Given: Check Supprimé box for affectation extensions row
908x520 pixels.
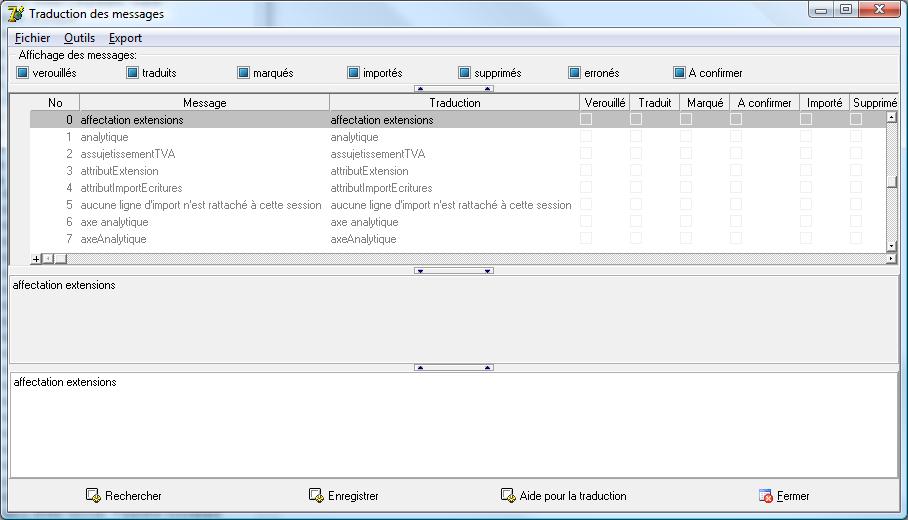Looking at the screenshot, I should point(856,119).
